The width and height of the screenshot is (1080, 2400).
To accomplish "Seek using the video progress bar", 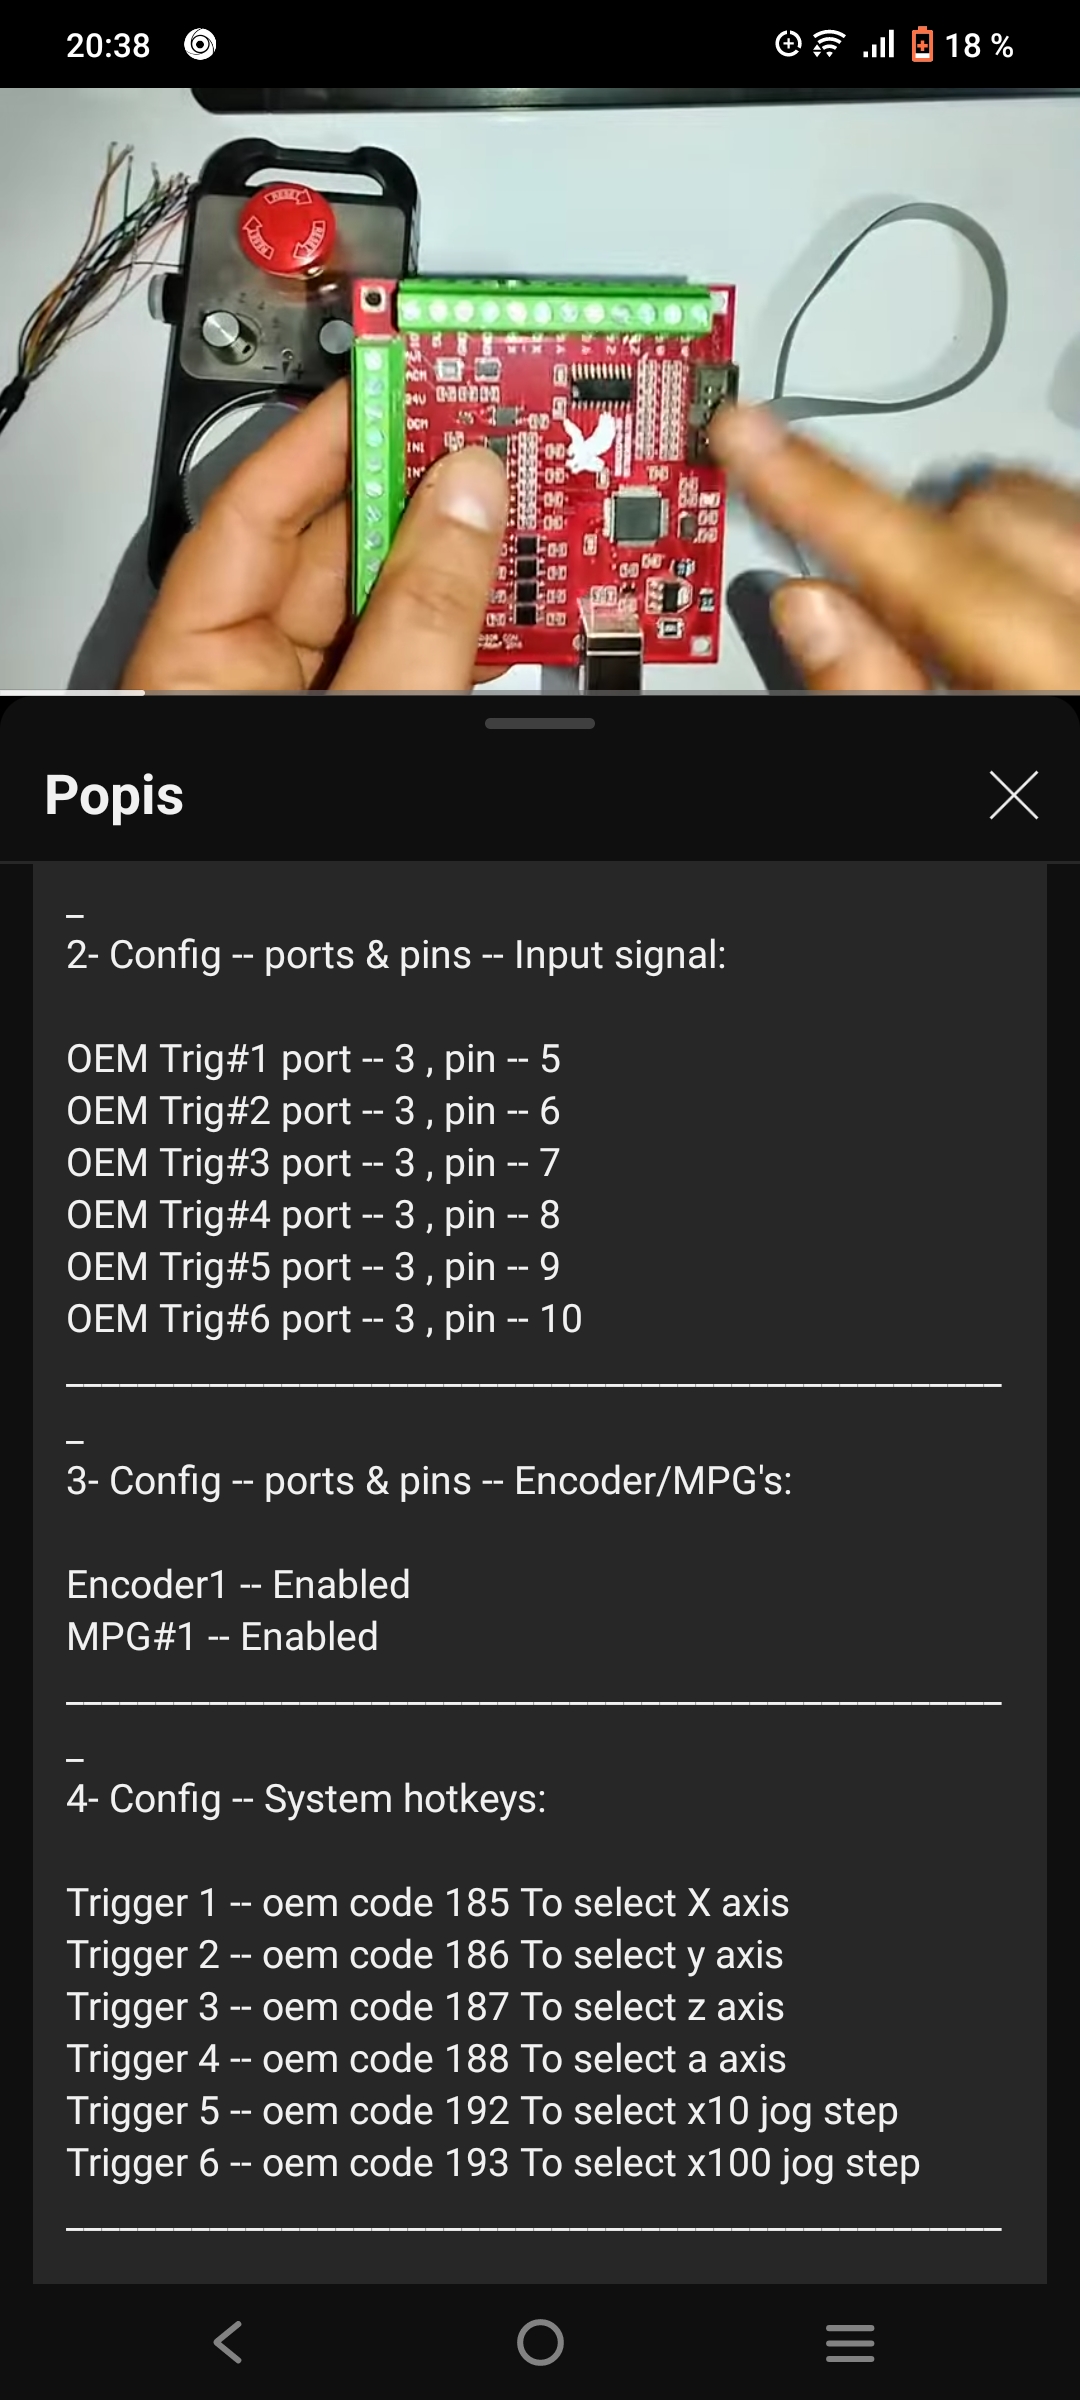I will 540,691.
